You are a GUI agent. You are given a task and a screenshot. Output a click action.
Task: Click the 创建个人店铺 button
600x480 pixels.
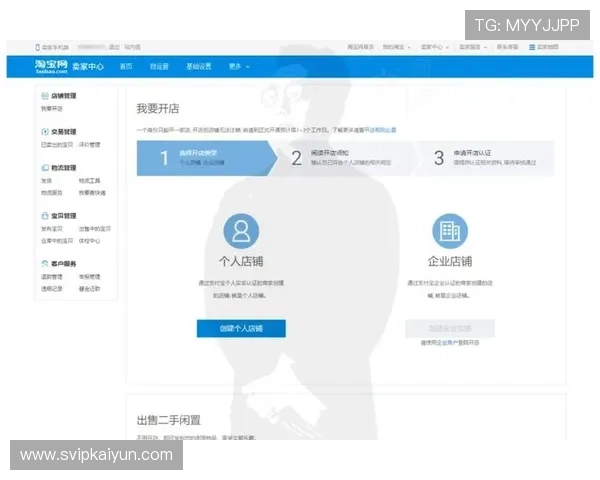click(241, 328)
